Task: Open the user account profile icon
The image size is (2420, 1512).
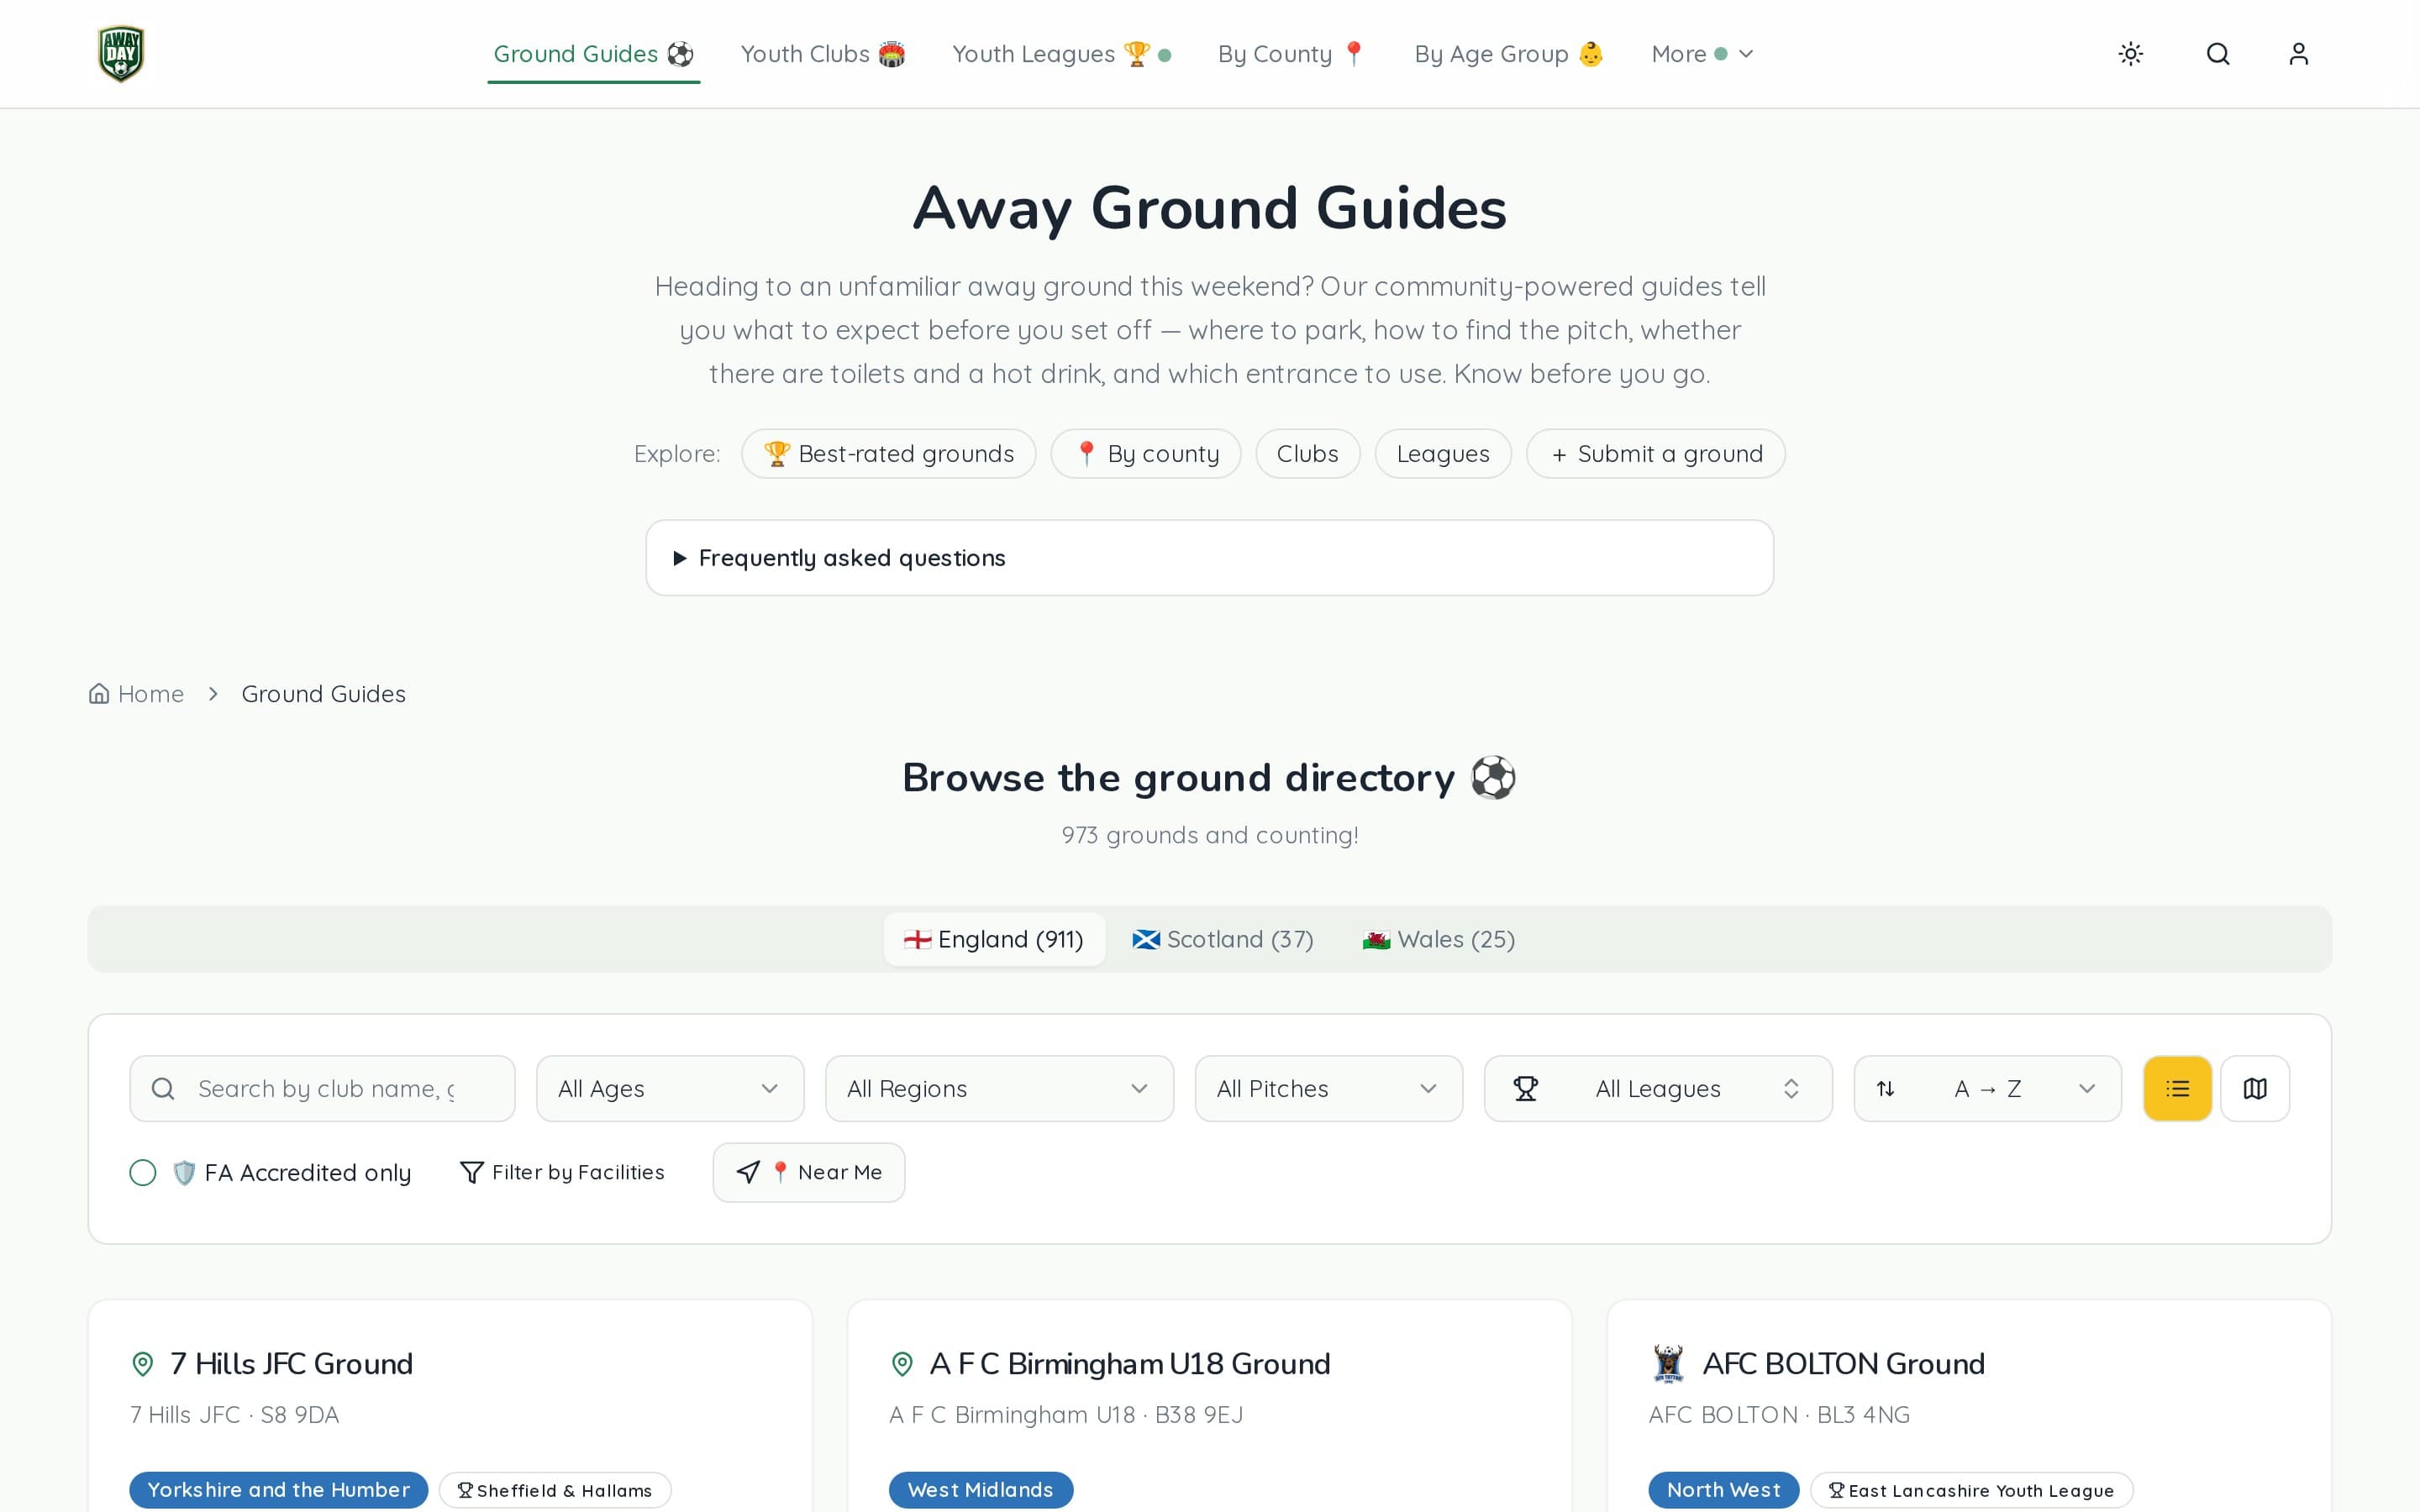Action: click(x=2299, y=54)
